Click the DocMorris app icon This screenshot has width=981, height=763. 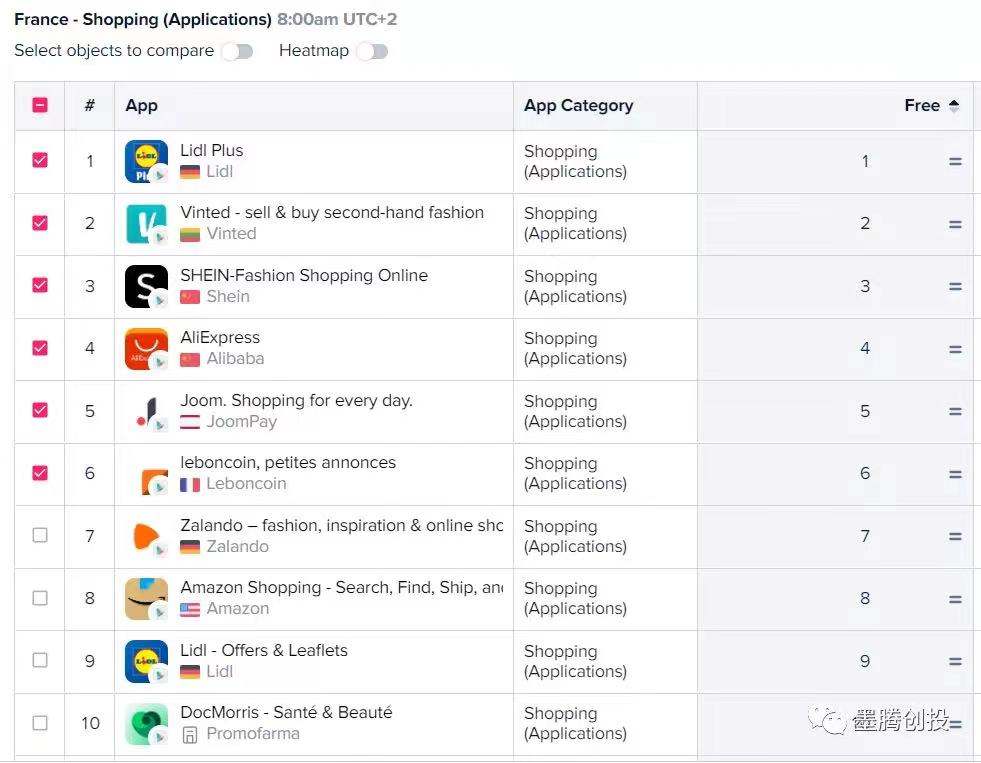[x=146, y=724]
